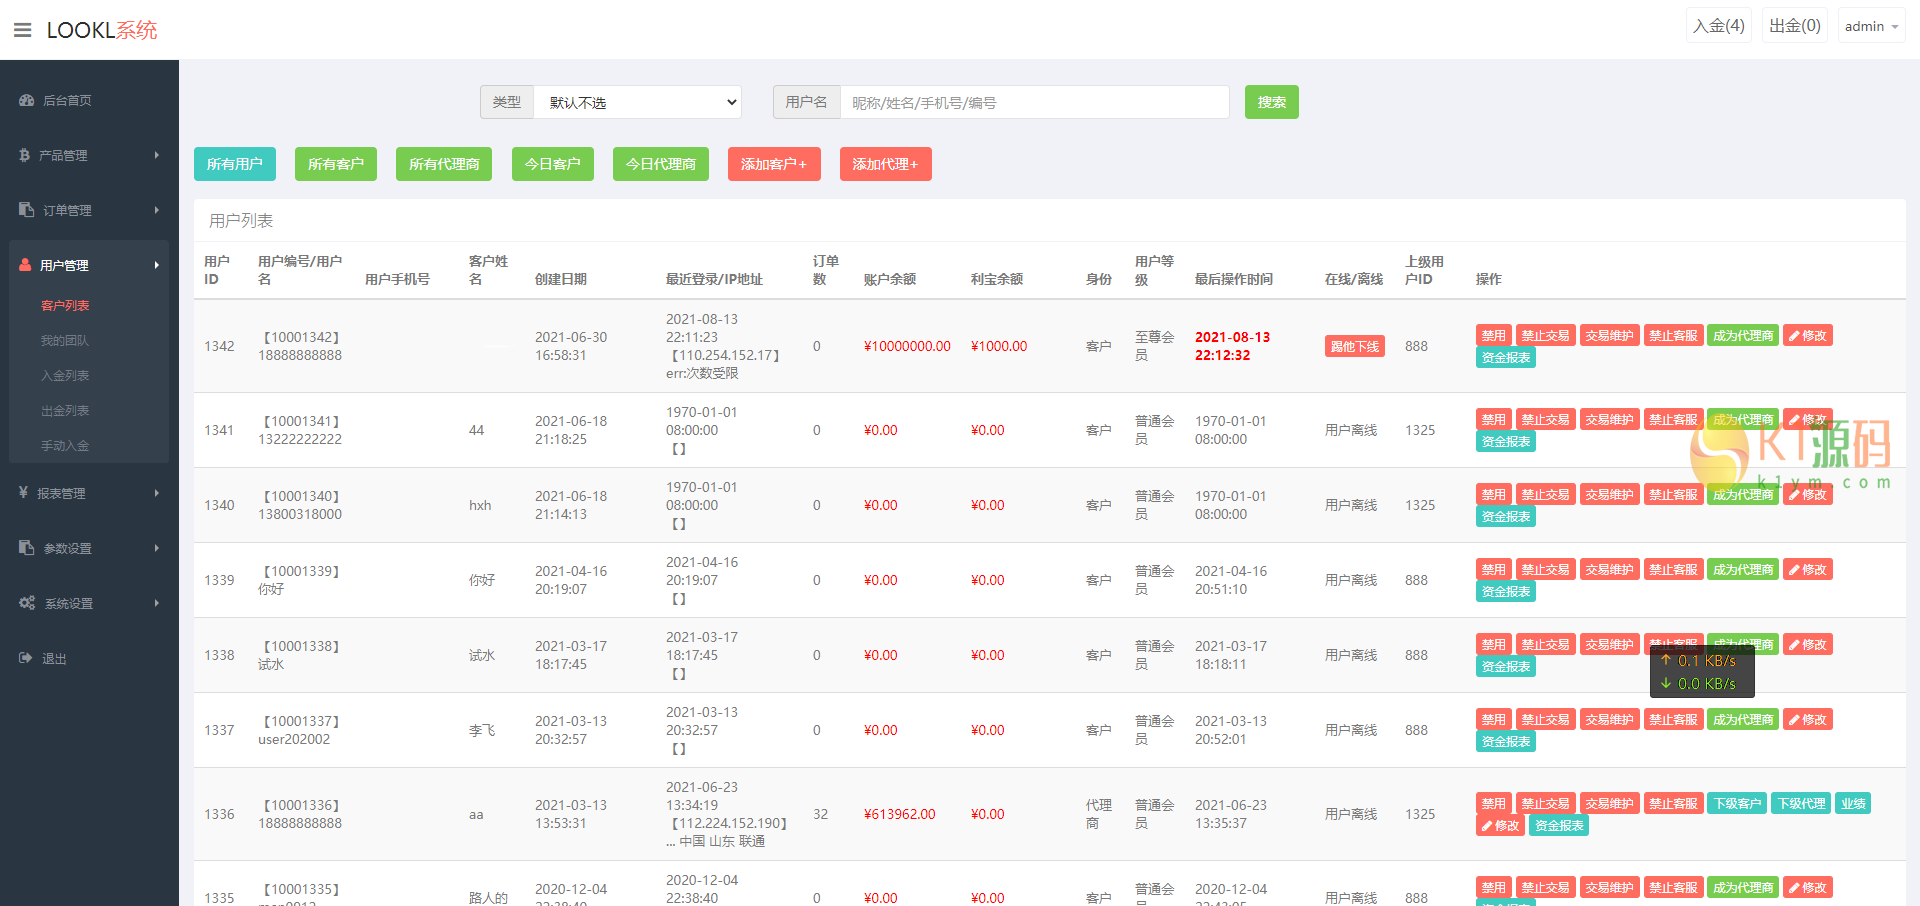The height and width of the screenshot is (906, 1920).
Task: Click the 出金(0) button
Action: 1795,26
